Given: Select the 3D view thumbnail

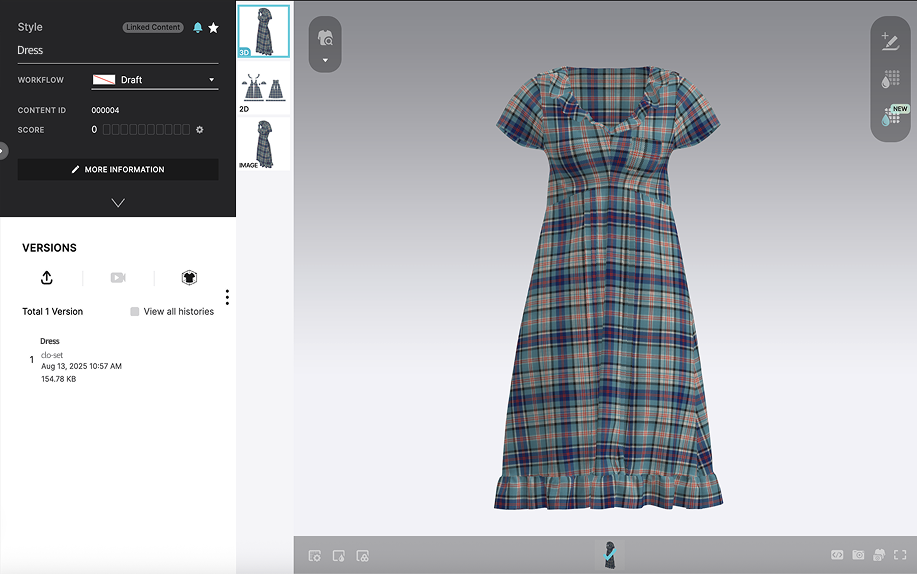Looking at the screenshot, I should (264, 31).
